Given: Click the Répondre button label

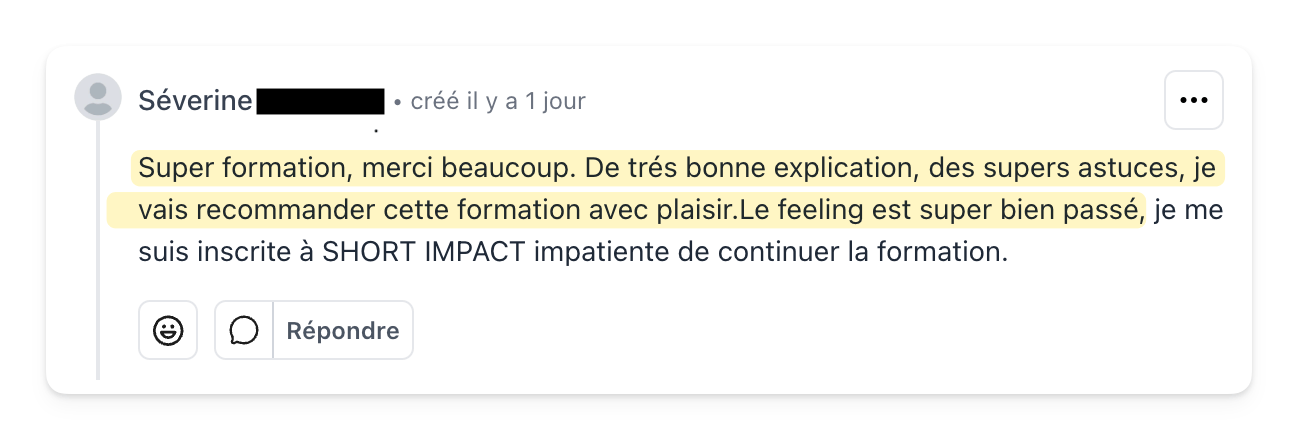Looking at the screenshot, I should [342, 331].
